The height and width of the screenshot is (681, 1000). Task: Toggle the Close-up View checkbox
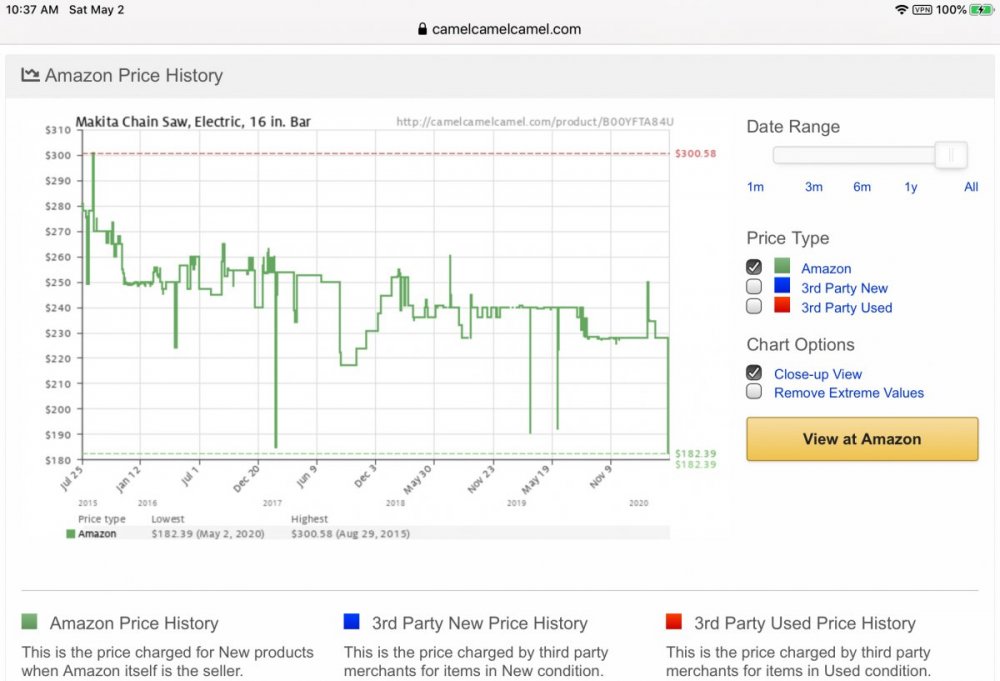tap(754, 373)
